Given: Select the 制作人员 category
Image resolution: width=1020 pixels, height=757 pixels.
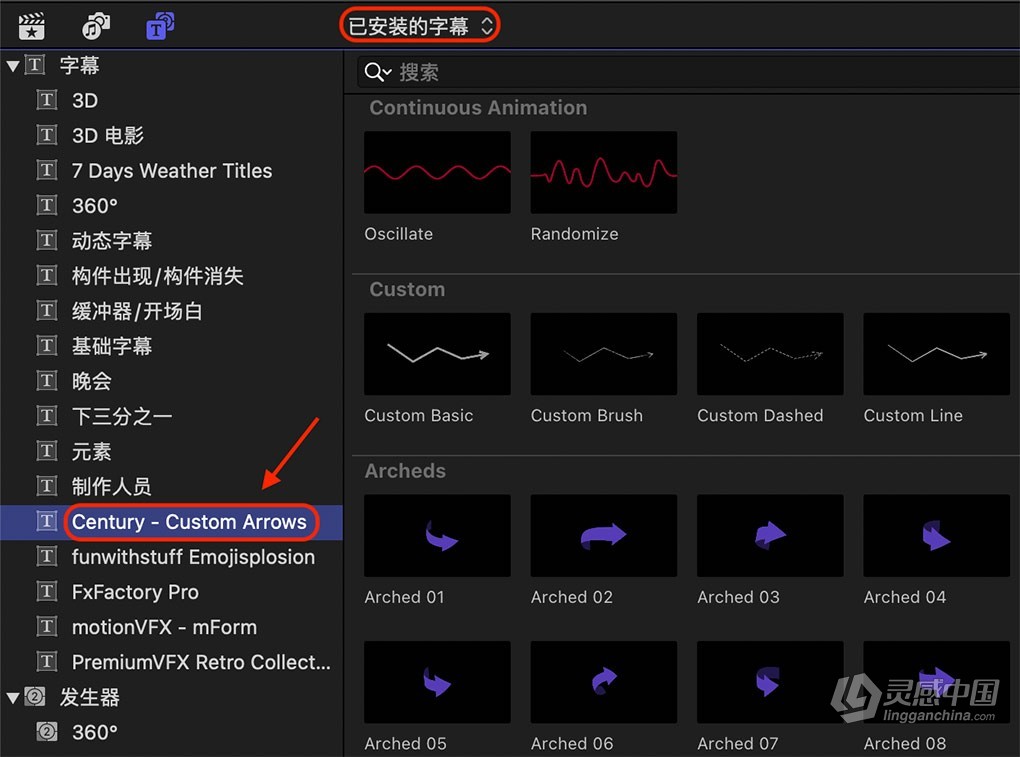Looking at the screenshot, I should (111, 486).
